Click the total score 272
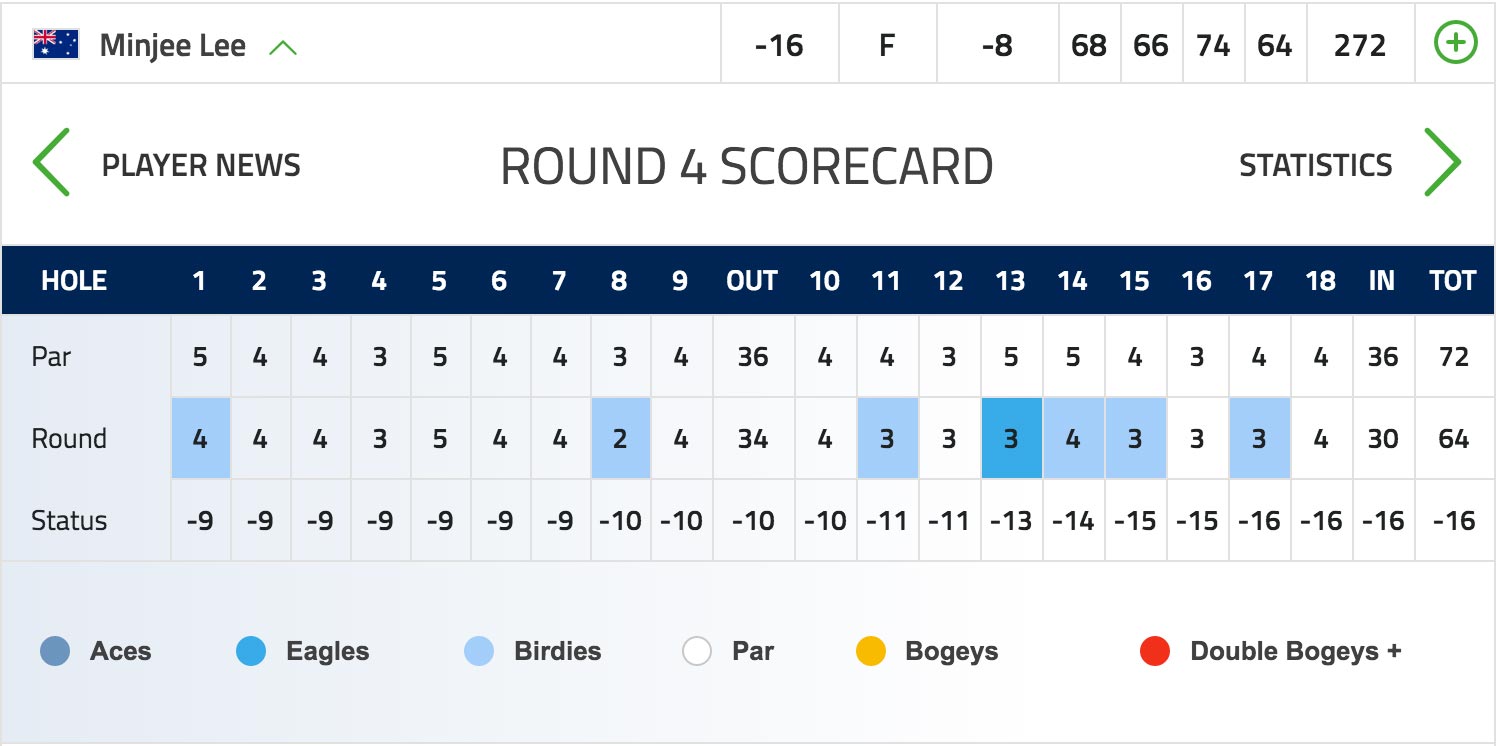The width and height of the screenshot is (1496, 746). [1360, 46]
